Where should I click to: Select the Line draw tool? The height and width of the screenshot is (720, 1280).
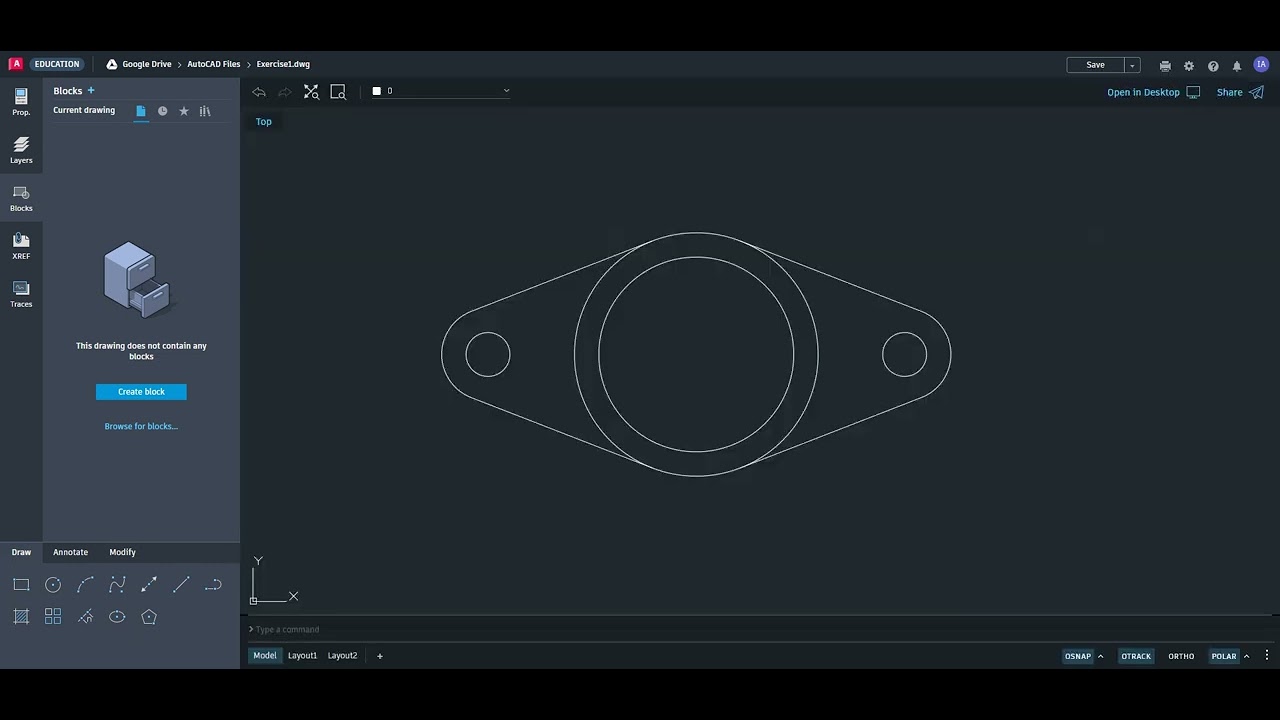point(181,585)
